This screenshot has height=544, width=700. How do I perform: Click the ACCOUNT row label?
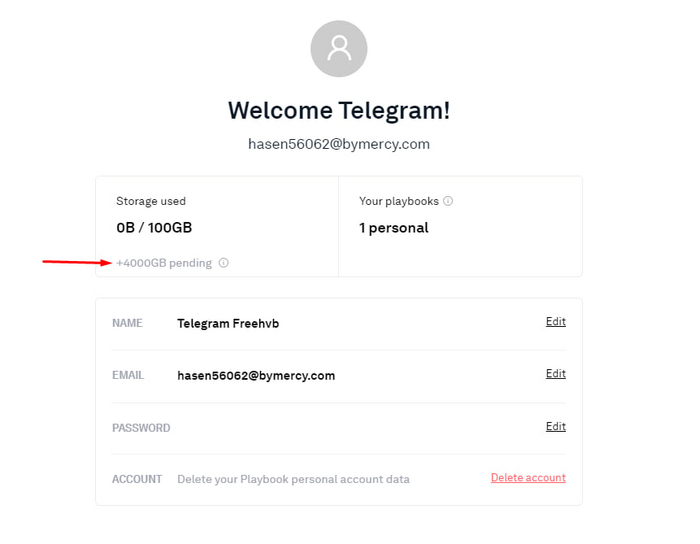(137, 479)
